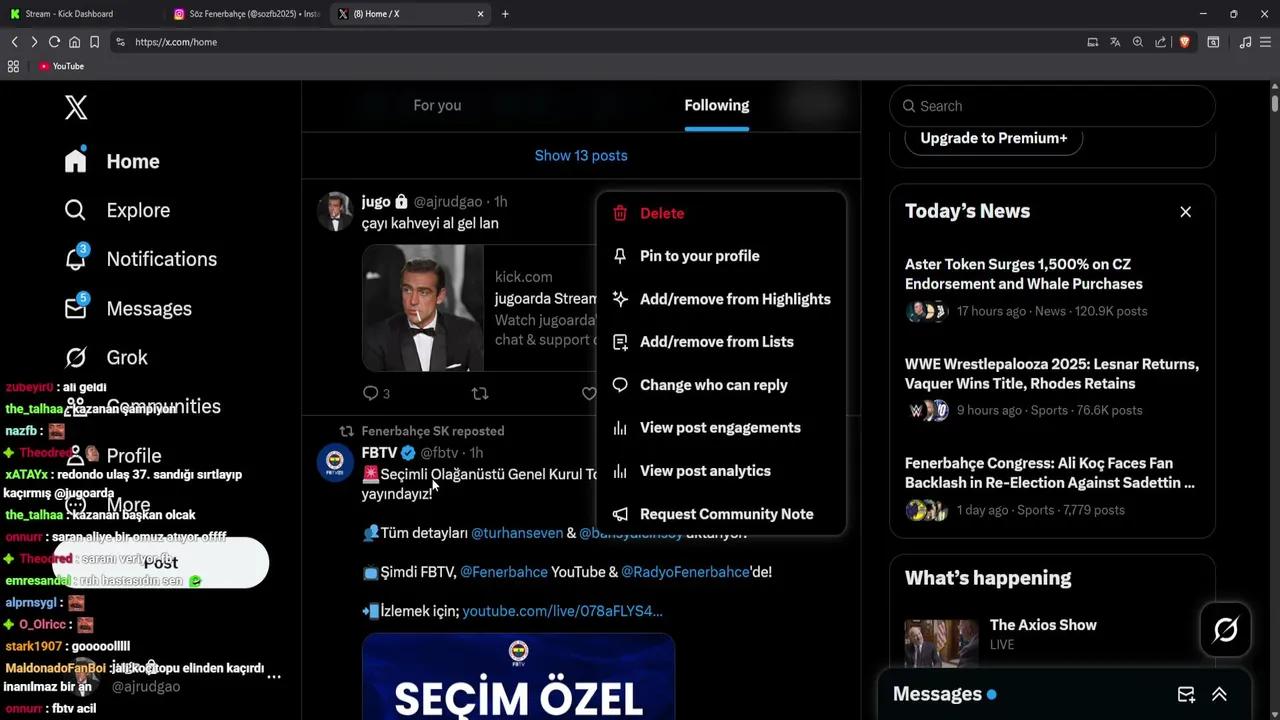The height and width of the screenshot is (720, 1280).
Task: Switch to the Söz Fenerbahçe Instagram tab
Action: 247,14
